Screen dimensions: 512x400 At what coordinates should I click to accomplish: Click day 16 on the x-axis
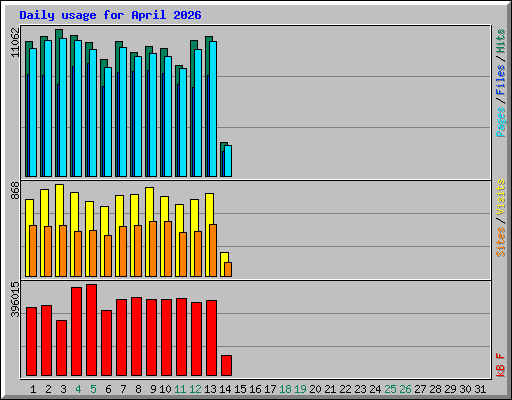(255, 389)
